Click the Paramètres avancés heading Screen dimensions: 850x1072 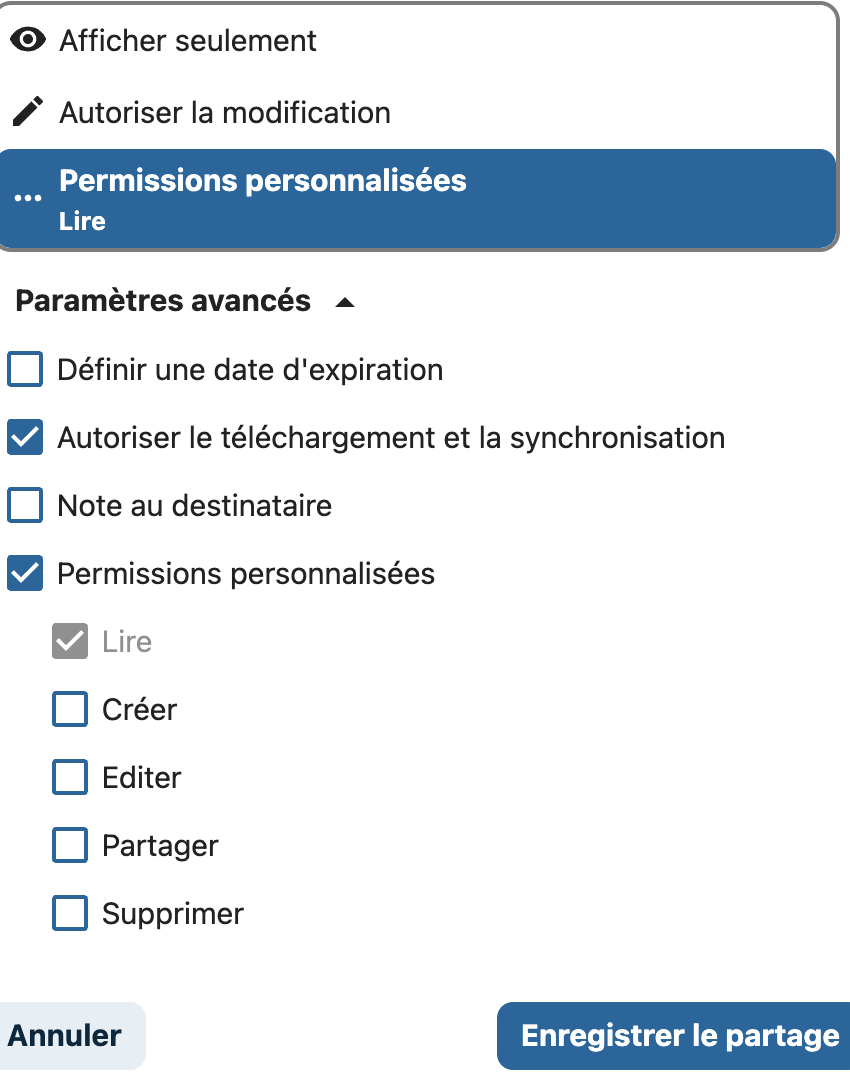click(163, 301)
